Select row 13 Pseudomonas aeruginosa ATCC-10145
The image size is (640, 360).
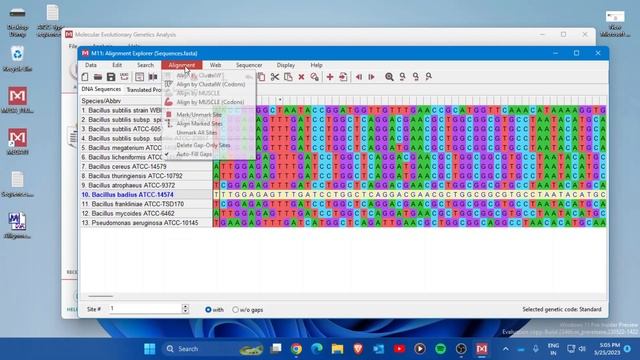(146, 223)
